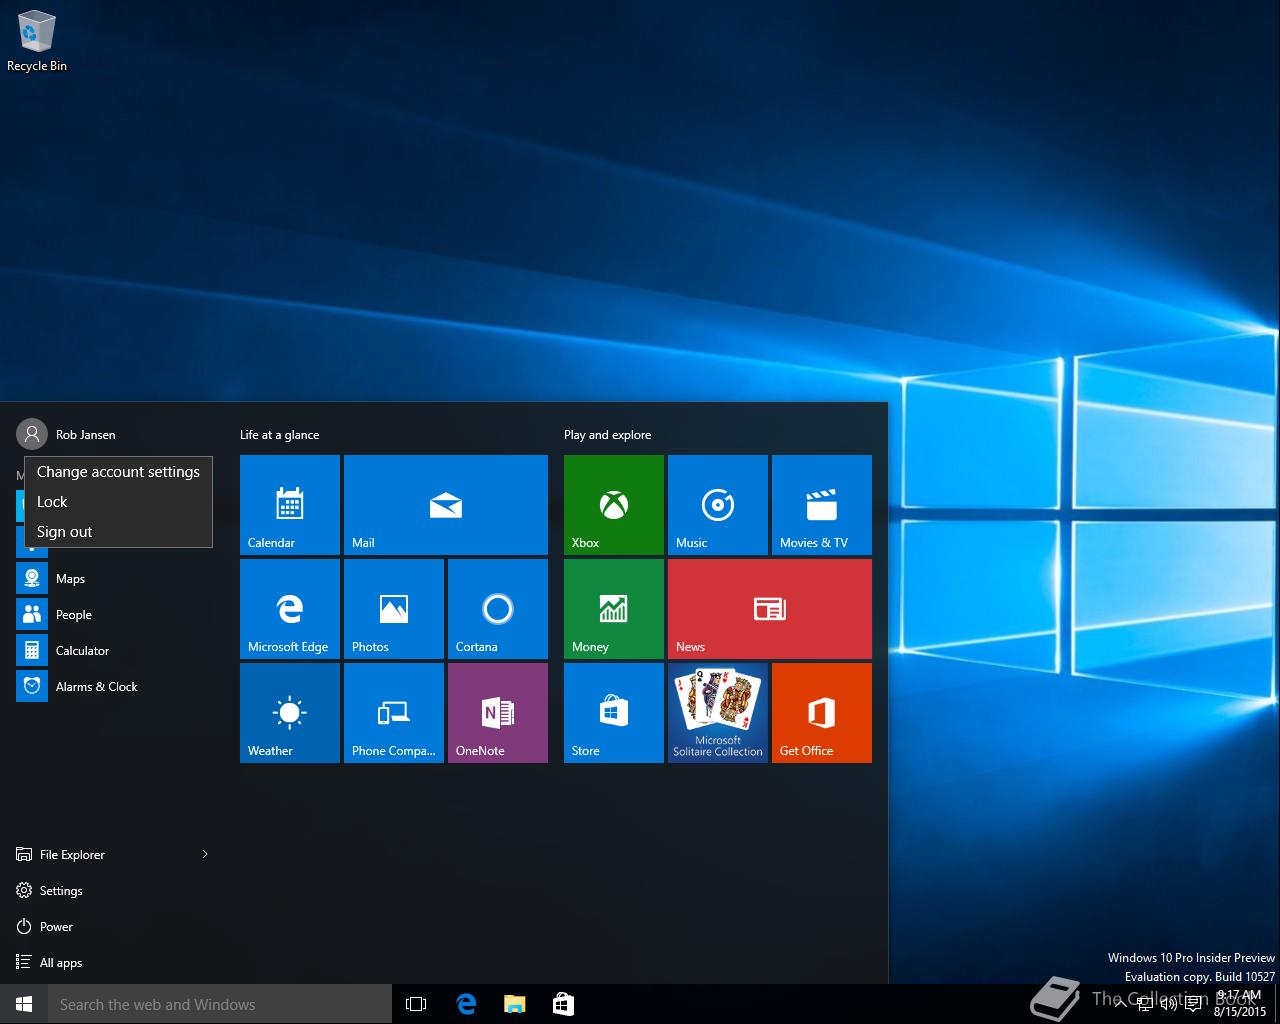The height and width of the screenshot is (1024, 1280).
Task: Open the Get Office tile
Action: coord(822,713)
